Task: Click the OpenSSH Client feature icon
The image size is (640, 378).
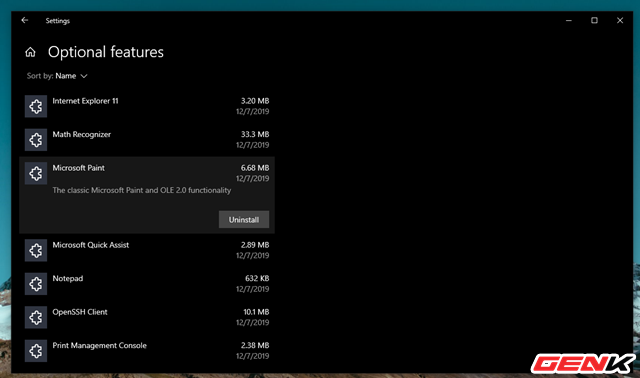Action: 36,317
